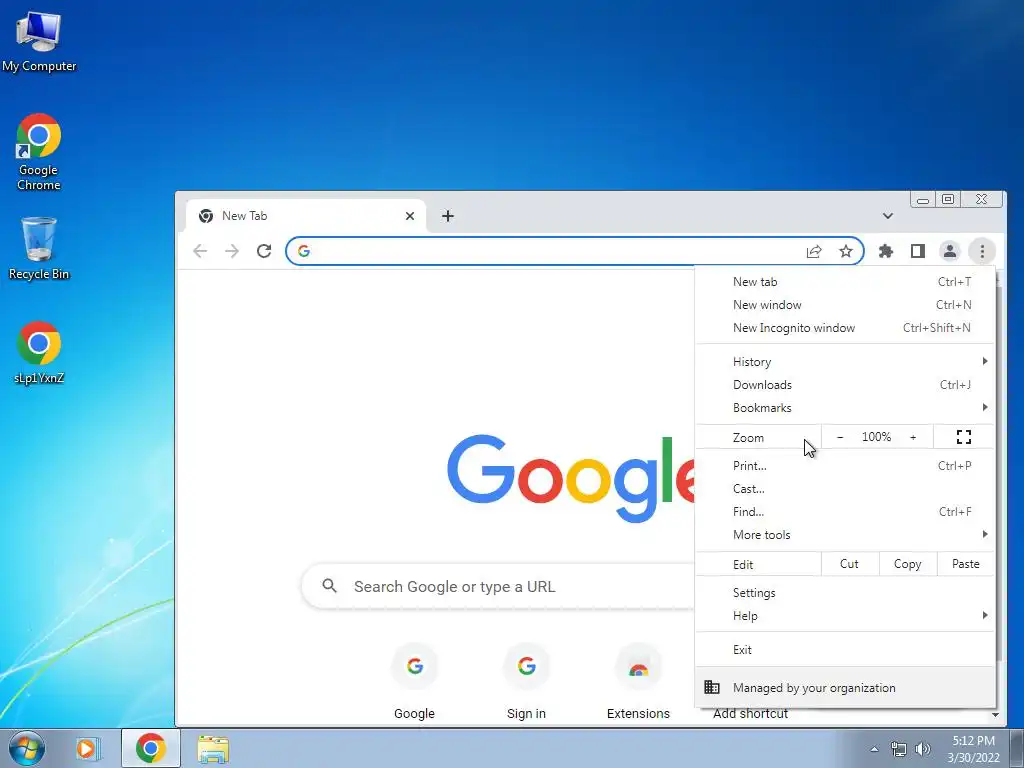Click the Search Google or type a URL box

pyautogui.click(x=500, y=586)
